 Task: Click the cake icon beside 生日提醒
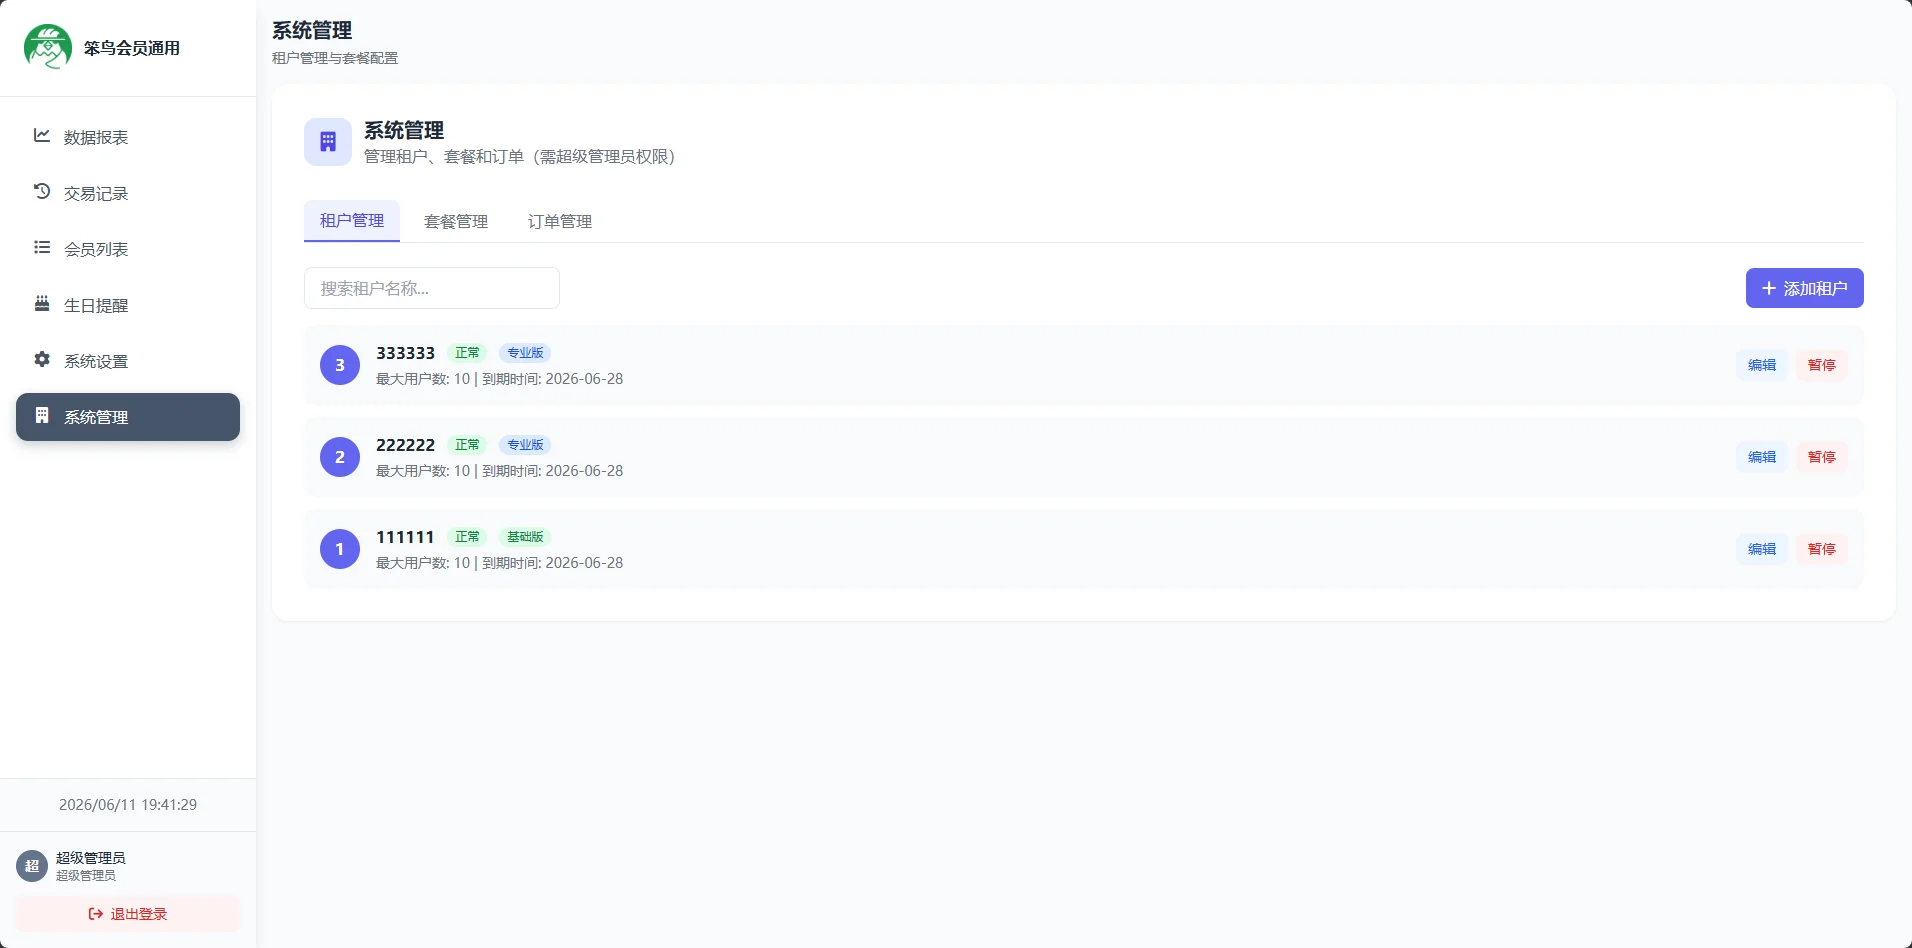(x=42, y=303)
